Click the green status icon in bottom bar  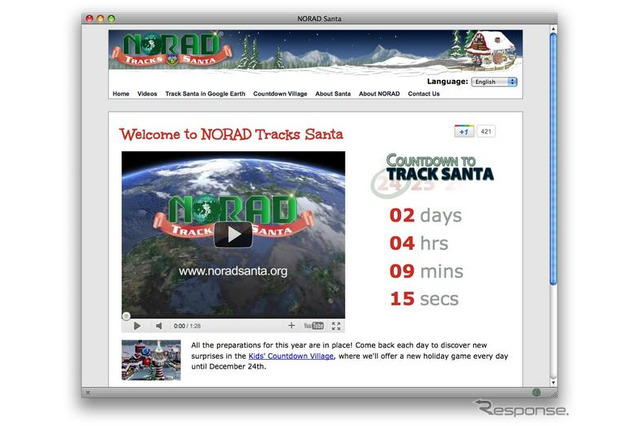coord(536,393)
